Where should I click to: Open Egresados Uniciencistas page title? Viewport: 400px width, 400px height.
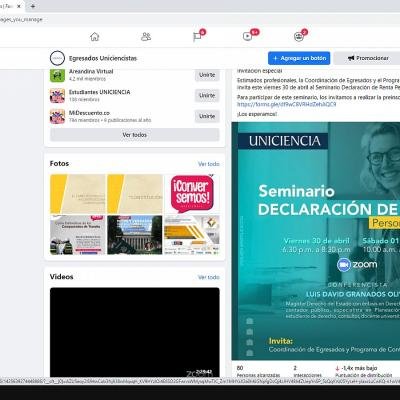[103, 58]
